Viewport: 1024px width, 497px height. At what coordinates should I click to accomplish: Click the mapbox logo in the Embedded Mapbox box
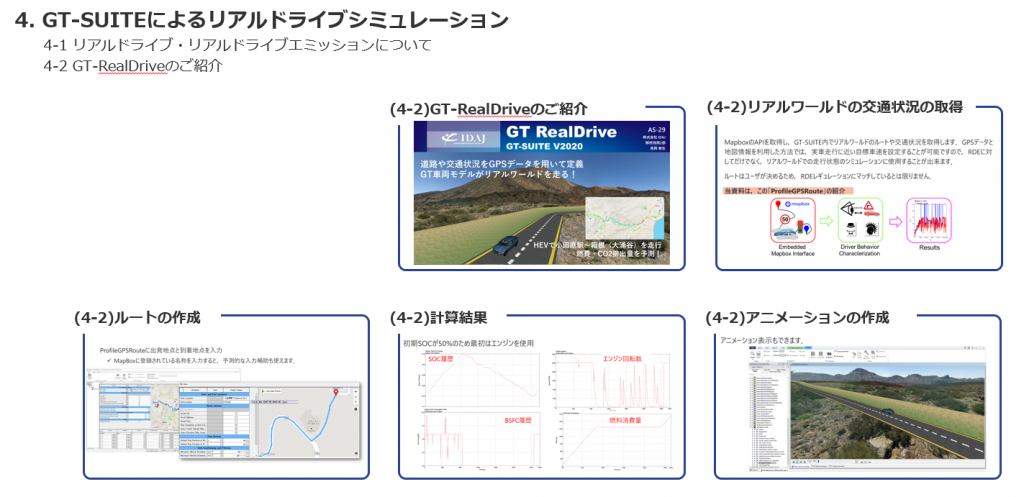click(796, 204)
